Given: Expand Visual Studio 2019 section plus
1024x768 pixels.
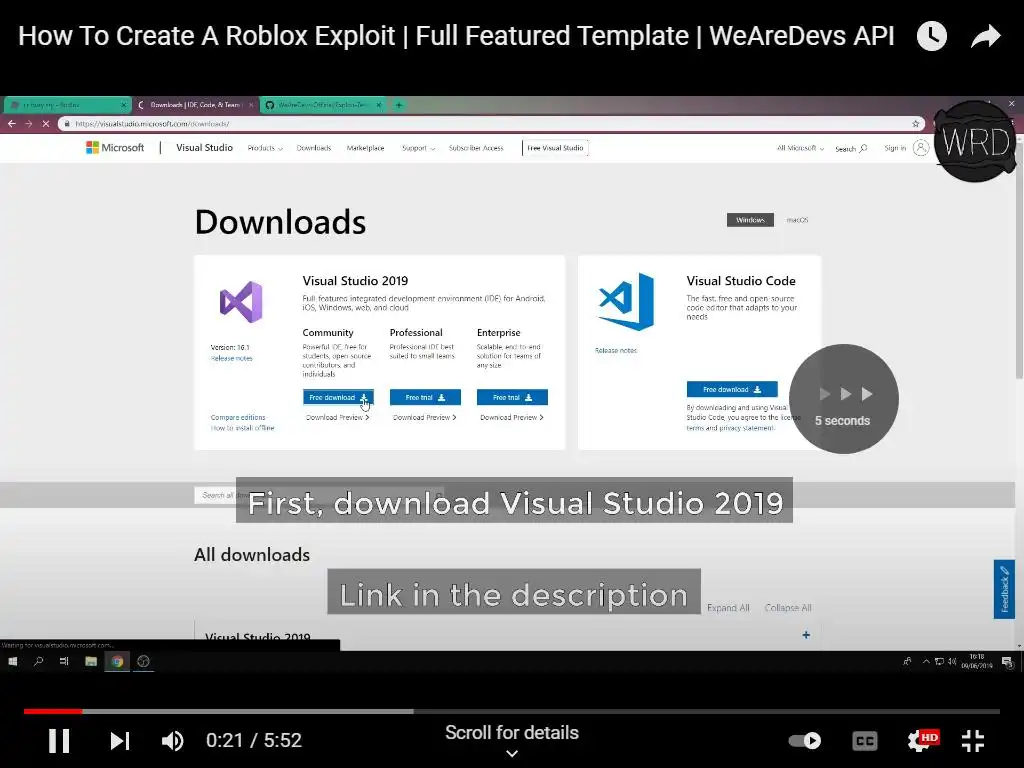Looking at the screenshot, I should (x=806, y=635).
